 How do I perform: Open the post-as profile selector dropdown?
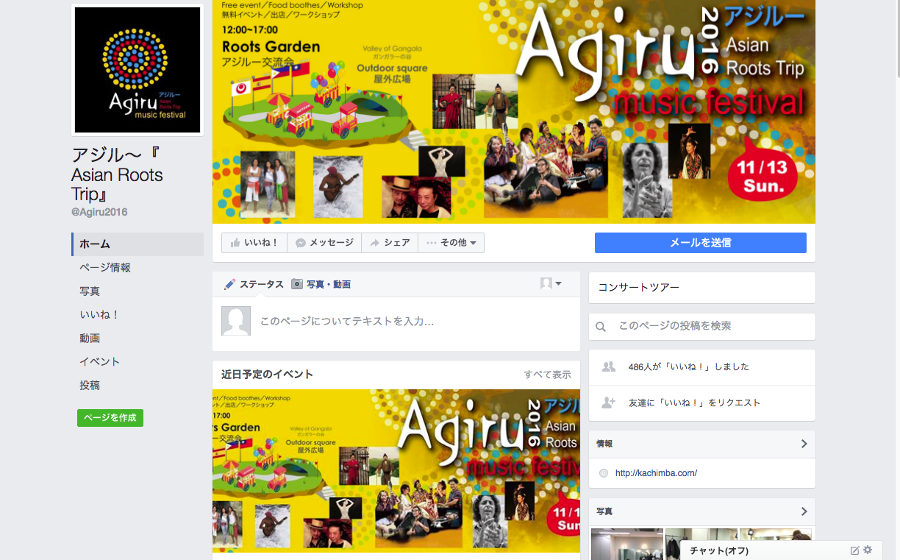click(550, 283)
